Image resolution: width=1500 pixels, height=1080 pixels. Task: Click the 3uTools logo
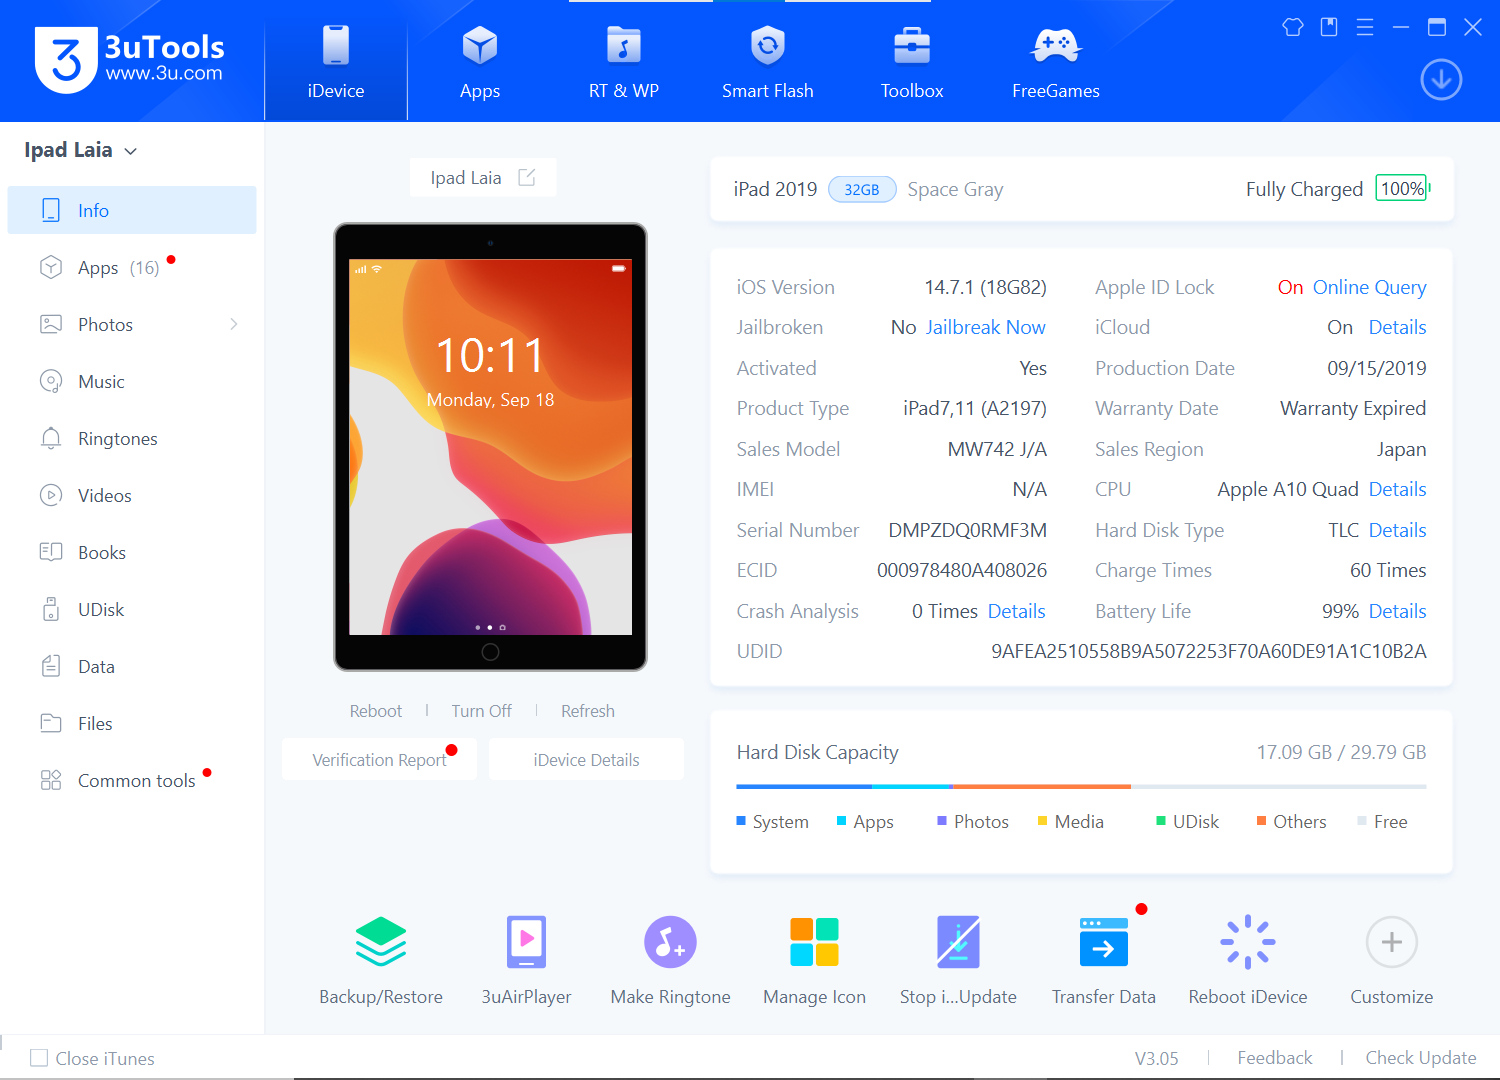point(130,60)
